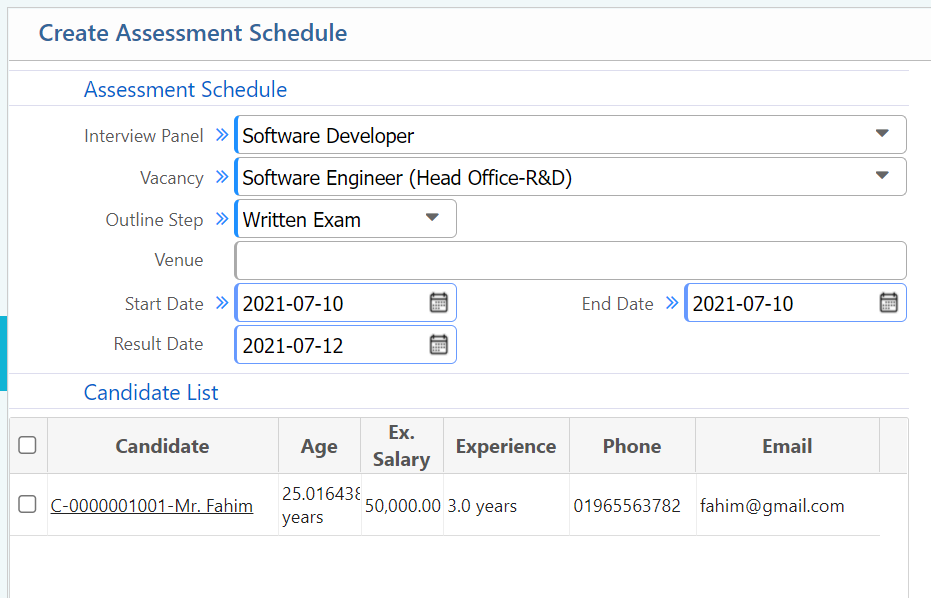Click the chevron icon beside Vacancy label
The height and width of the screenshot is (598, 931).
point(222,177)
